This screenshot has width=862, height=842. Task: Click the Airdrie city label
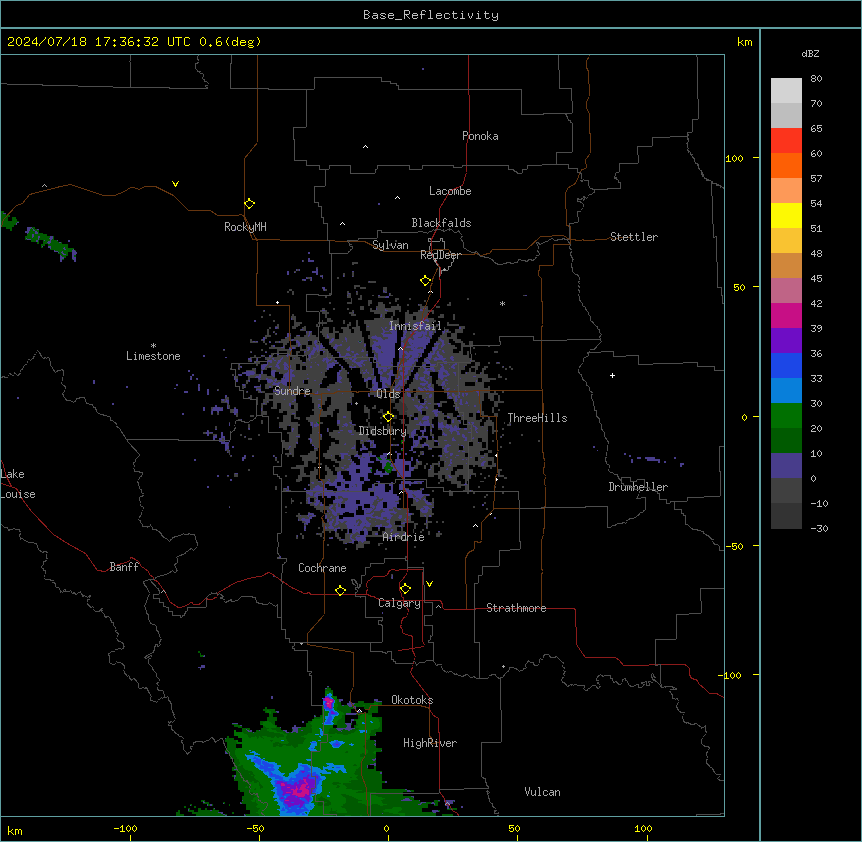[404, 537]
